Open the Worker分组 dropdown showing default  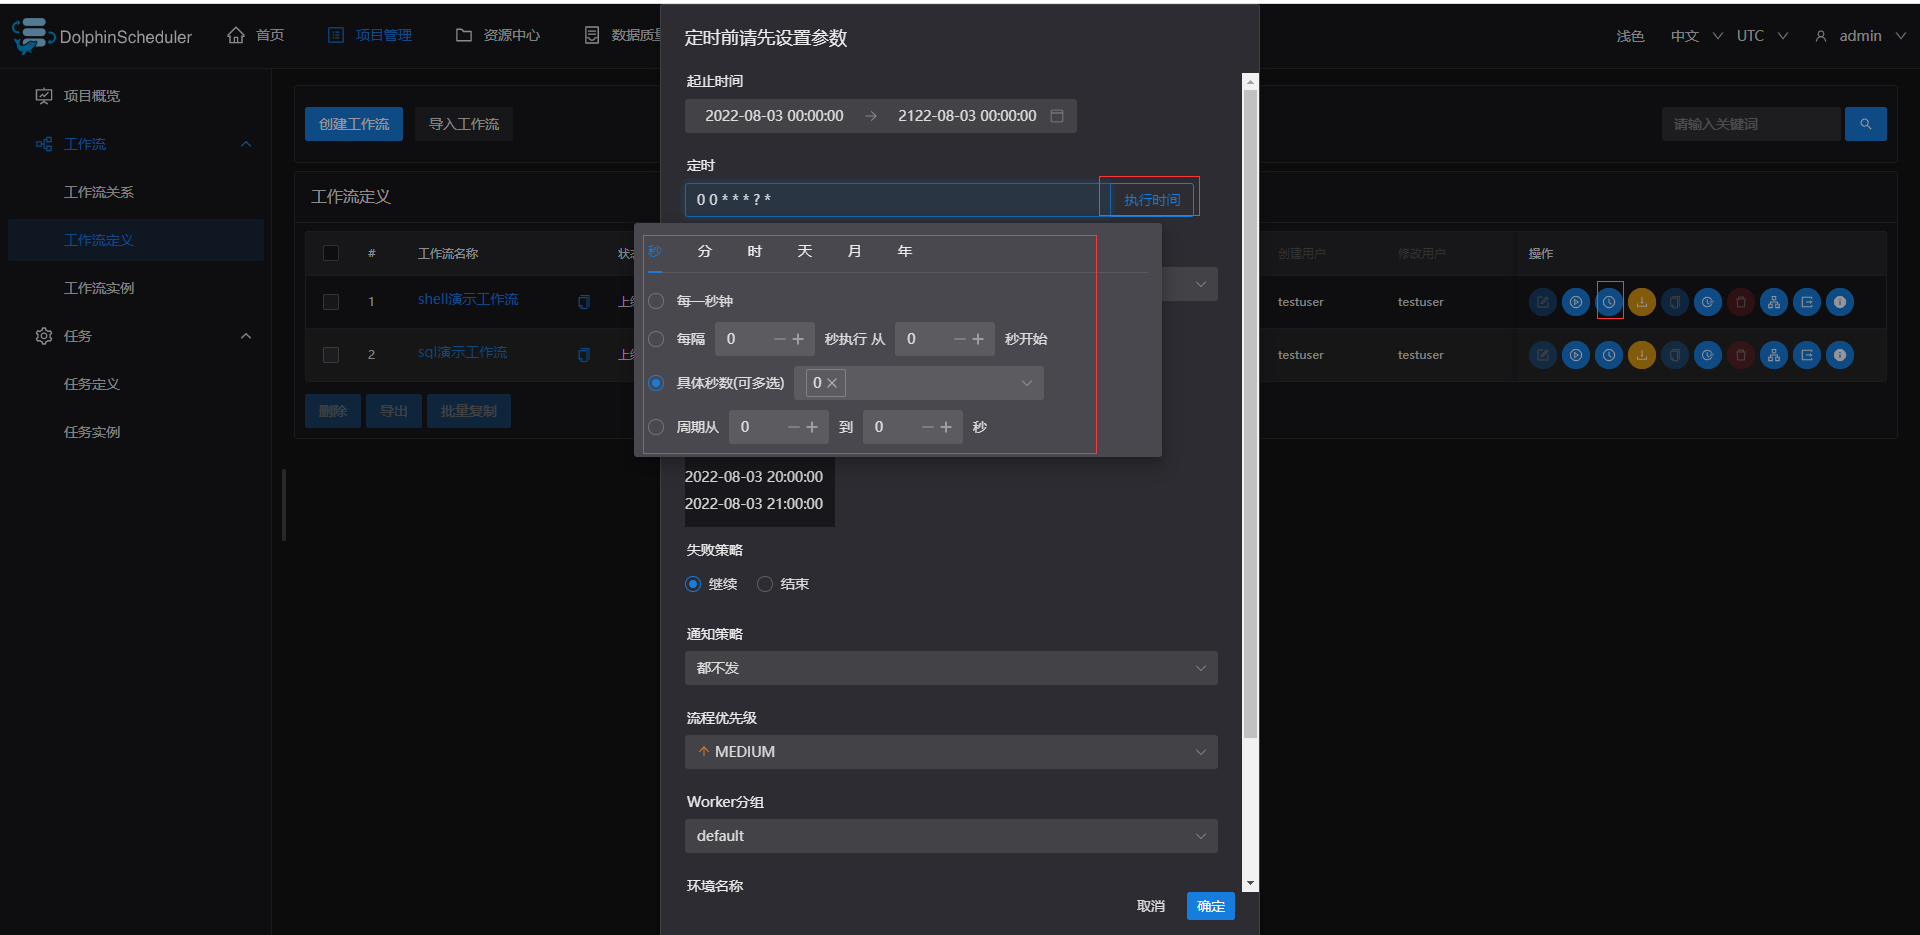click(x=951, y=836)
